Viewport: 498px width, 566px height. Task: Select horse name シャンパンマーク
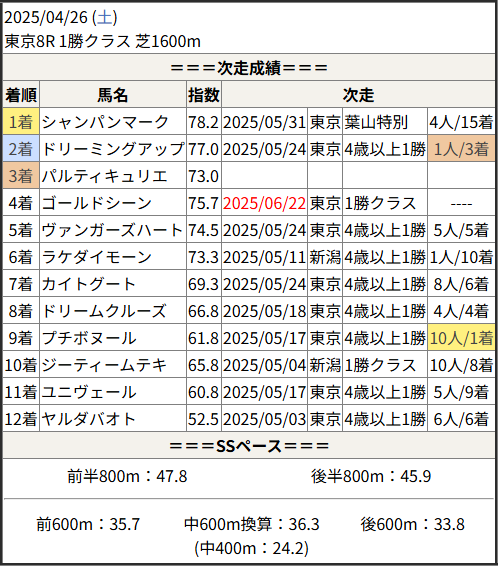tap(105, 122)
